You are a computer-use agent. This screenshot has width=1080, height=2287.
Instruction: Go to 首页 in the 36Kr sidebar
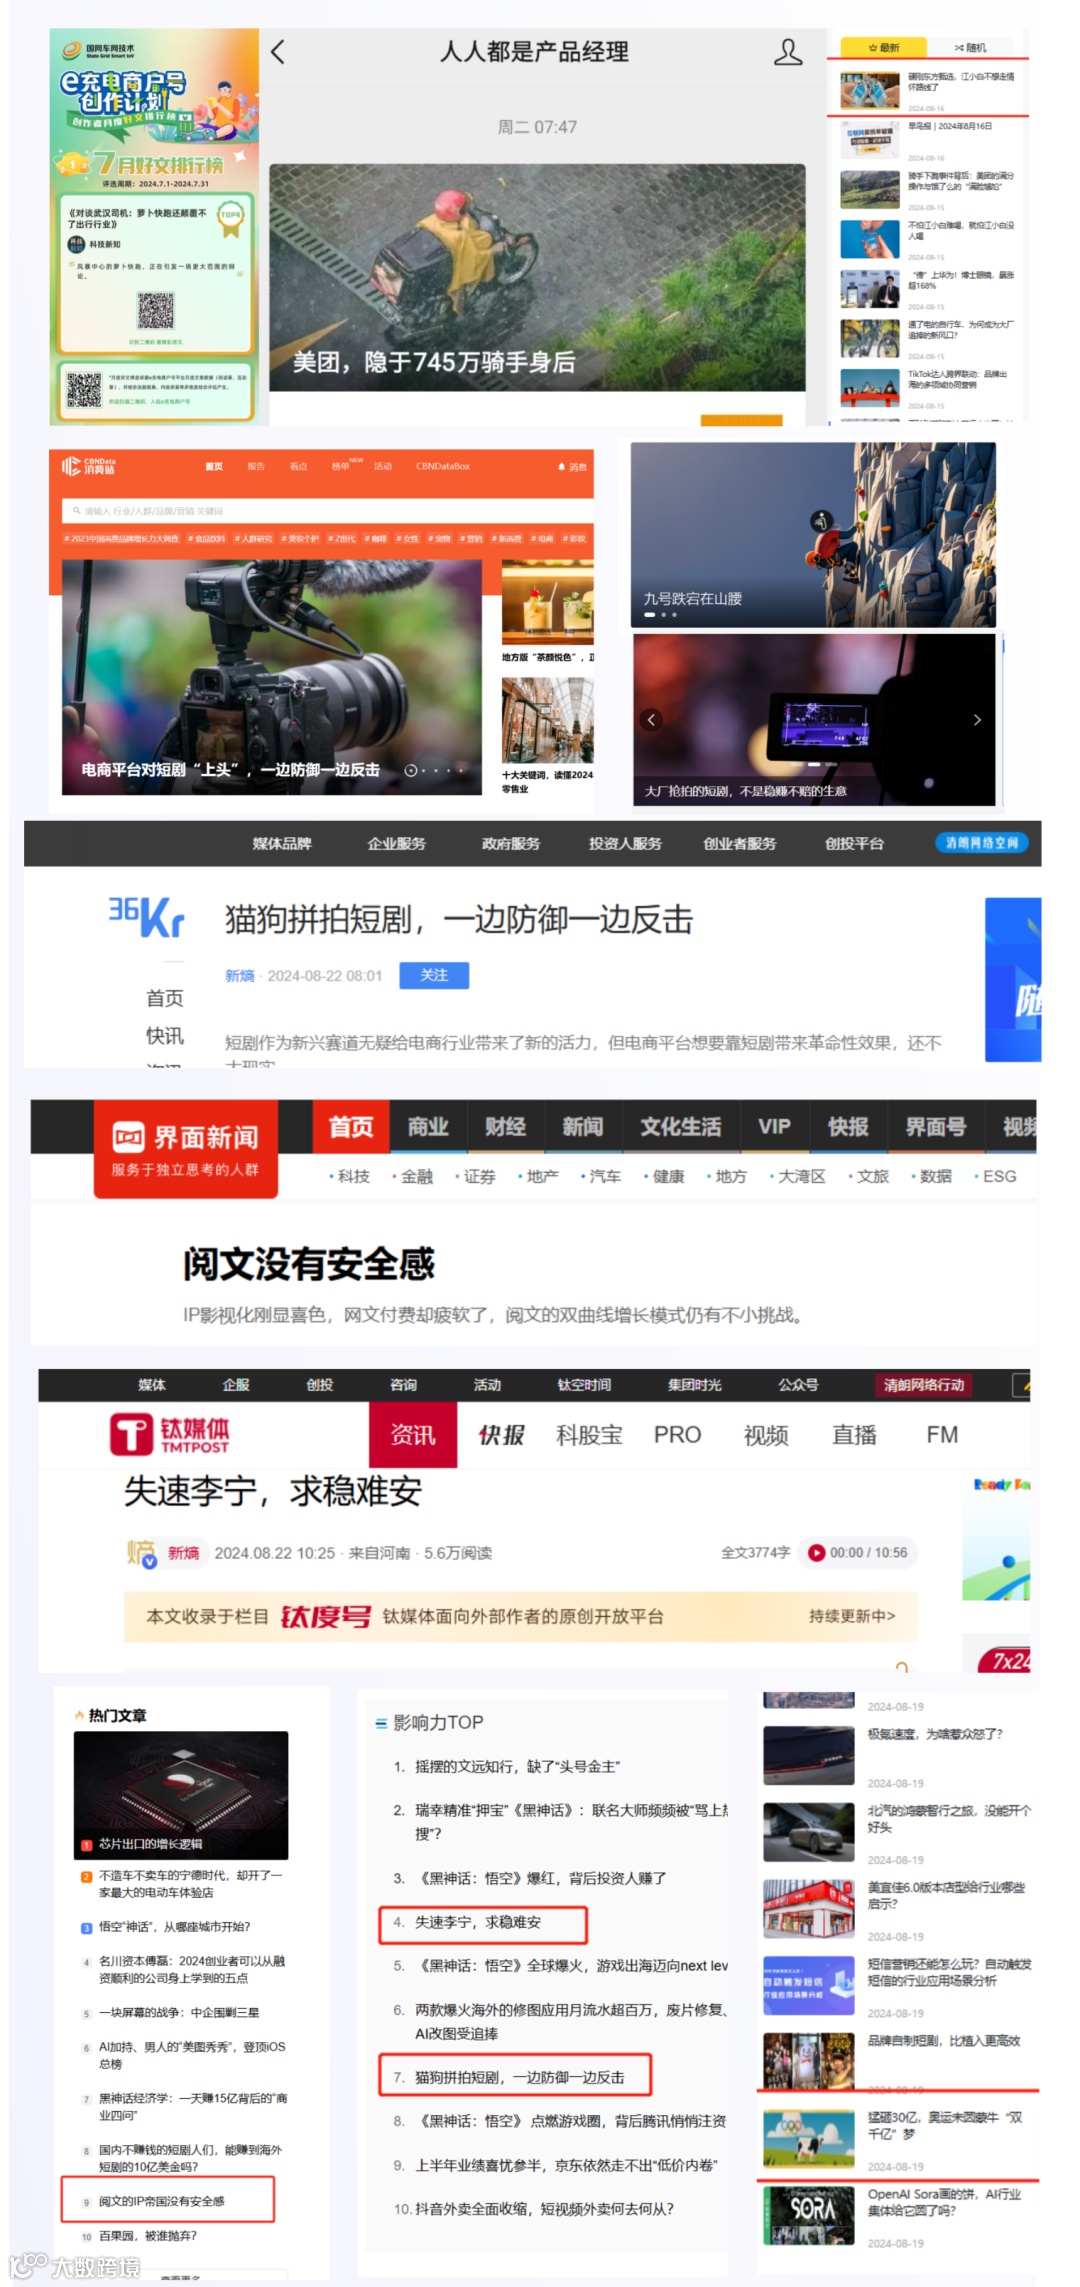165,998
